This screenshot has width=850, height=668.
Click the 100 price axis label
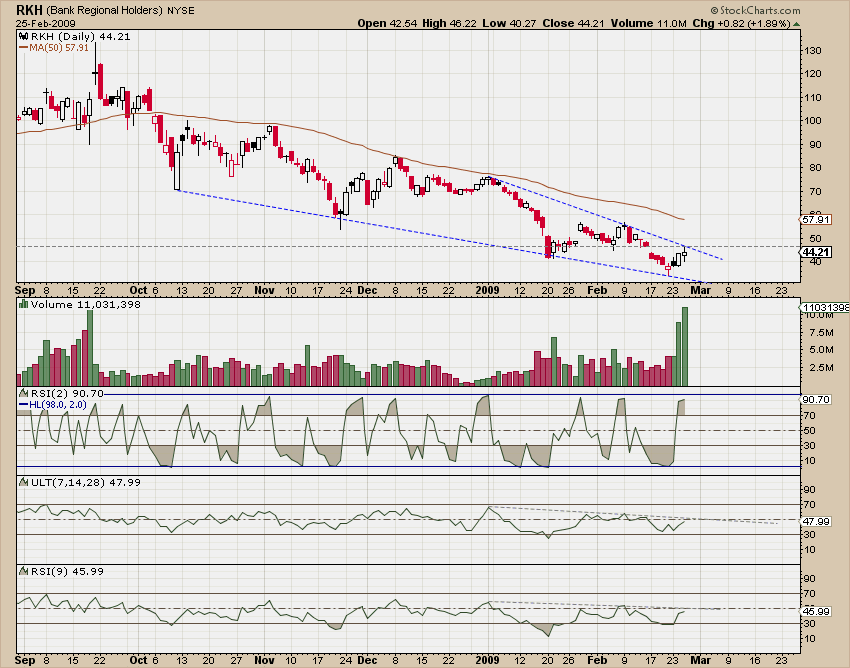pos(812,121)
